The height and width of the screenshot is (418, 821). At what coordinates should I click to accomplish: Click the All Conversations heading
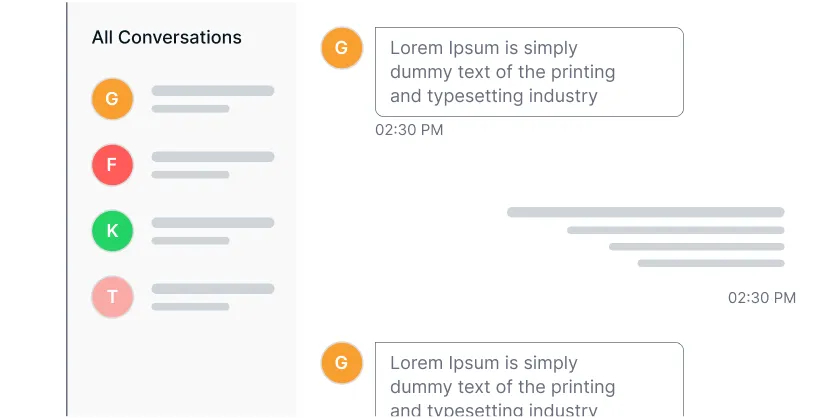point(167,37)
